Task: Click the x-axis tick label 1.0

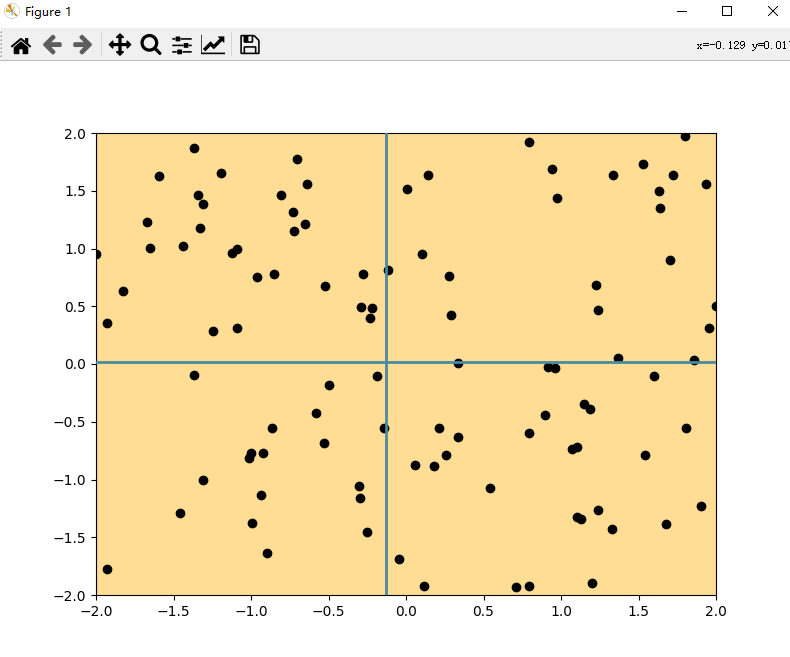Action: coord(561,611)
